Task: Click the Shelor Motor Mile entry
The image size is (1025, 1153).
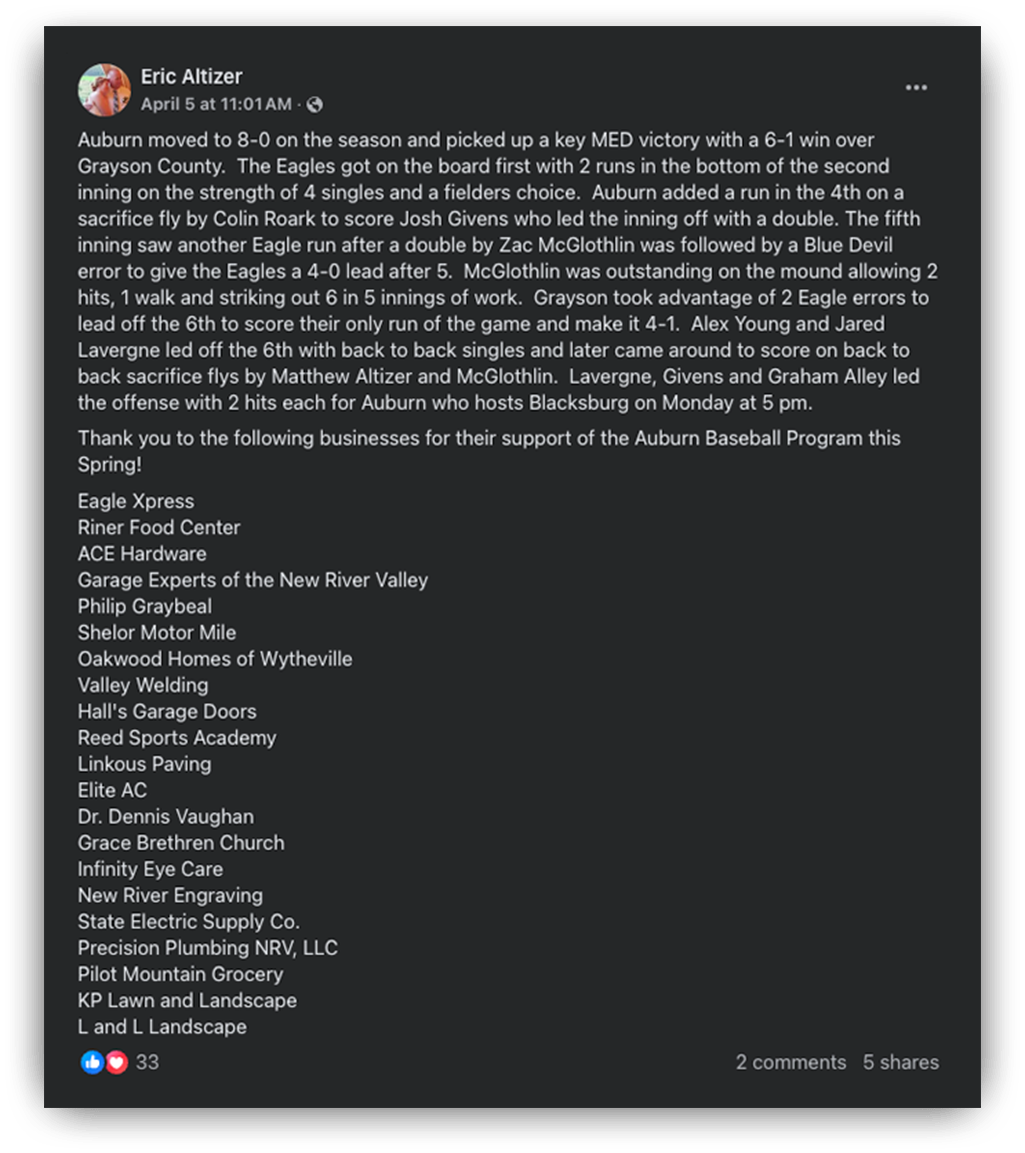Action: point(157,632)
